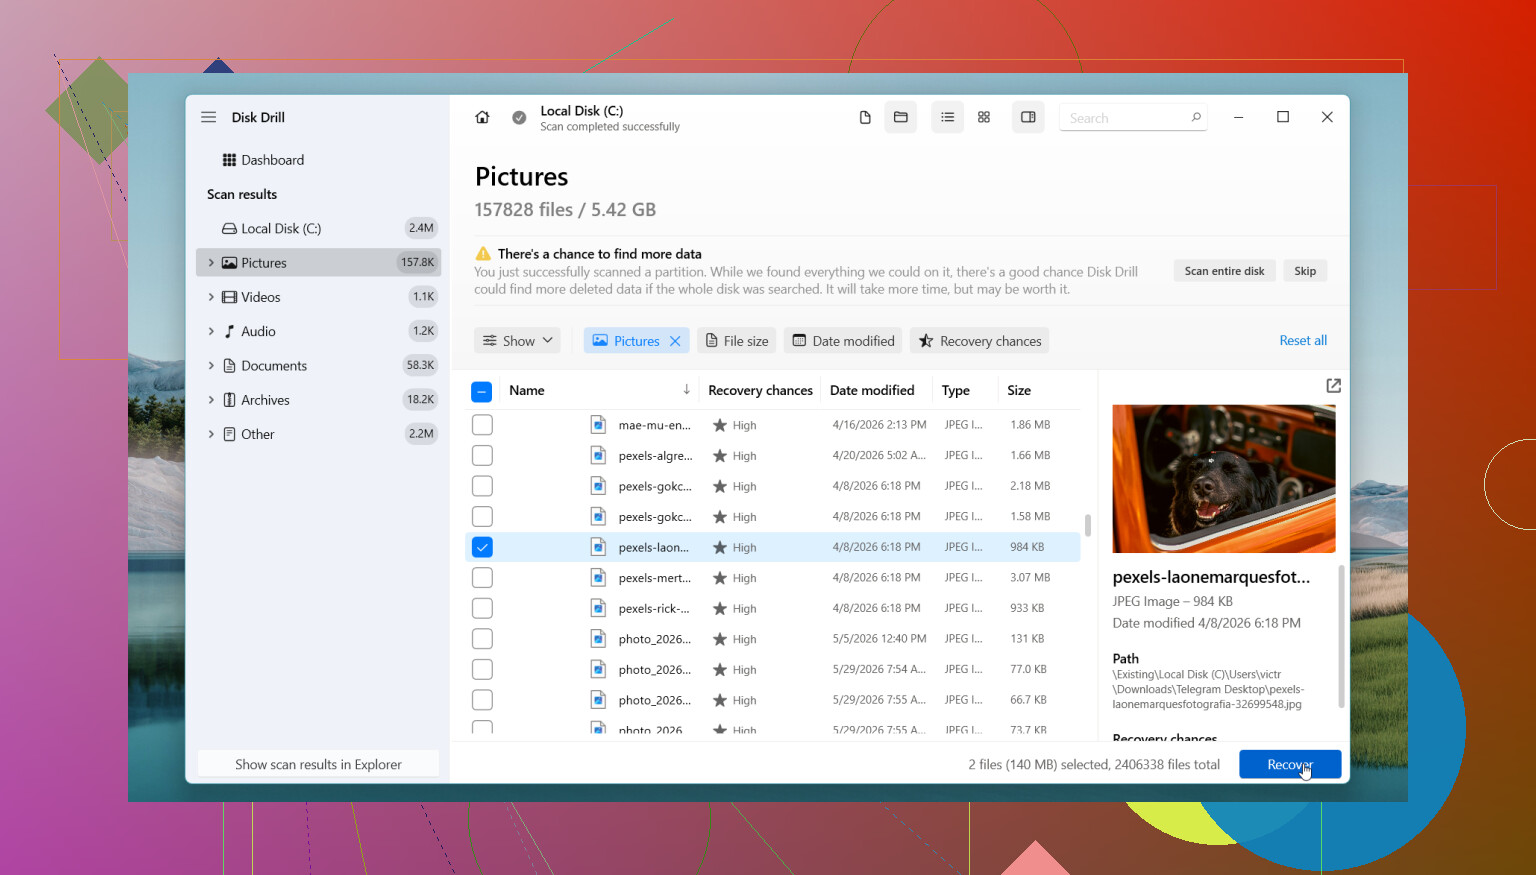
Task: Check the pexels-algre file checkbox
Action: pos(482,455)
